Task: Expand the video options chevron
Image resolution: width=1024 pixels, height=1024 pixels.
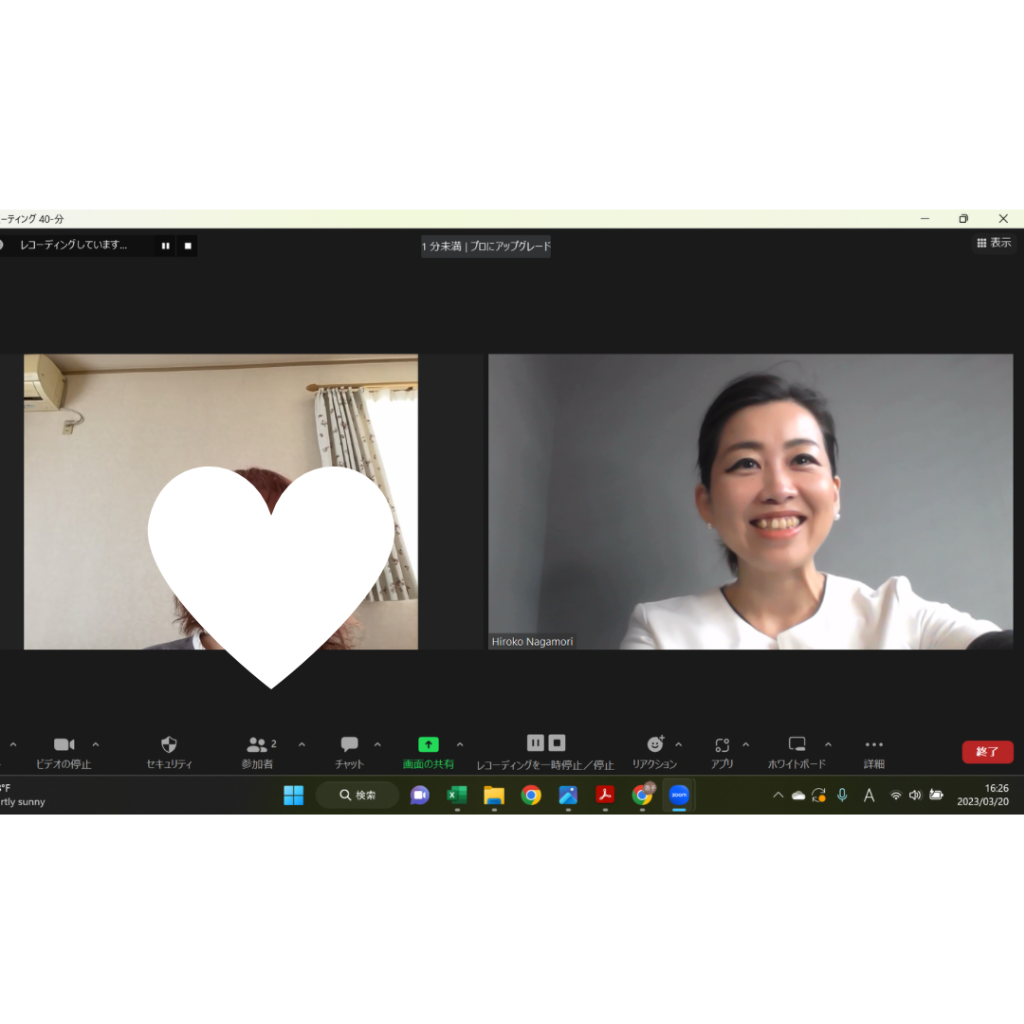Action: 96,745
